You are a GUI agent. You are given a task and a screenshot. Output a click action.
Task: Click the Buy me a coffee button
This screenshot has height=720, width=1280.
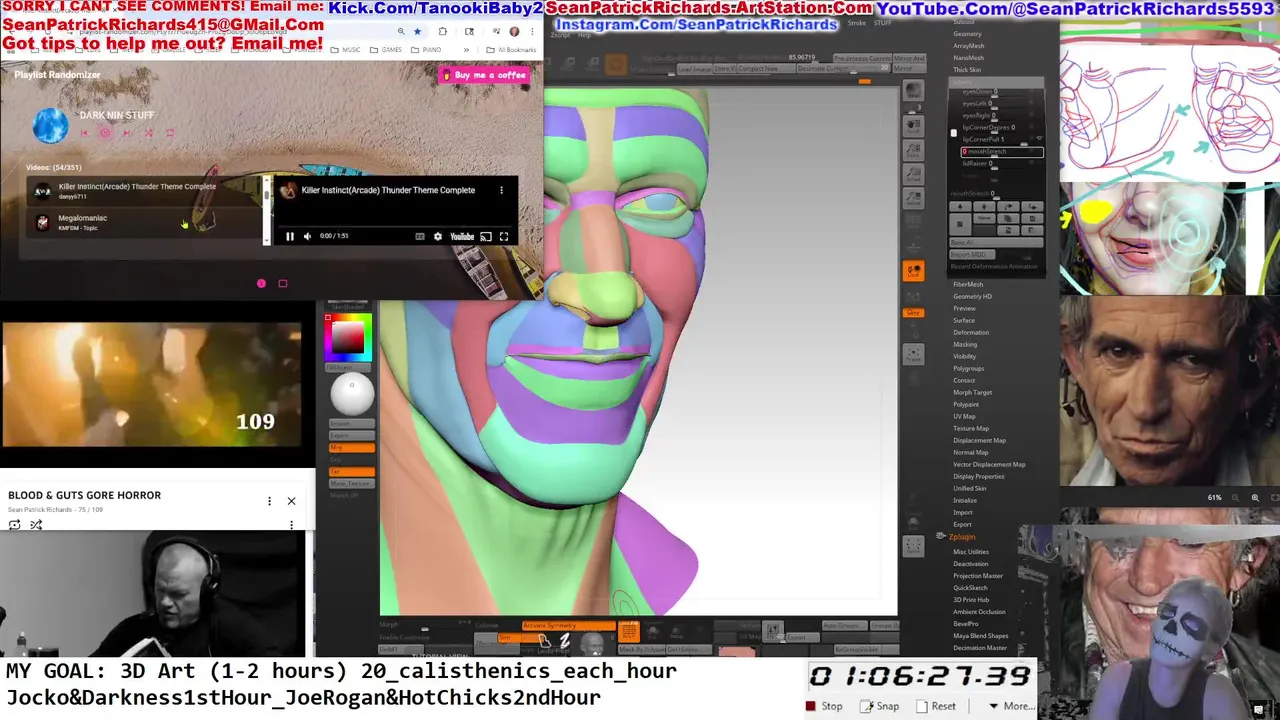484,75
